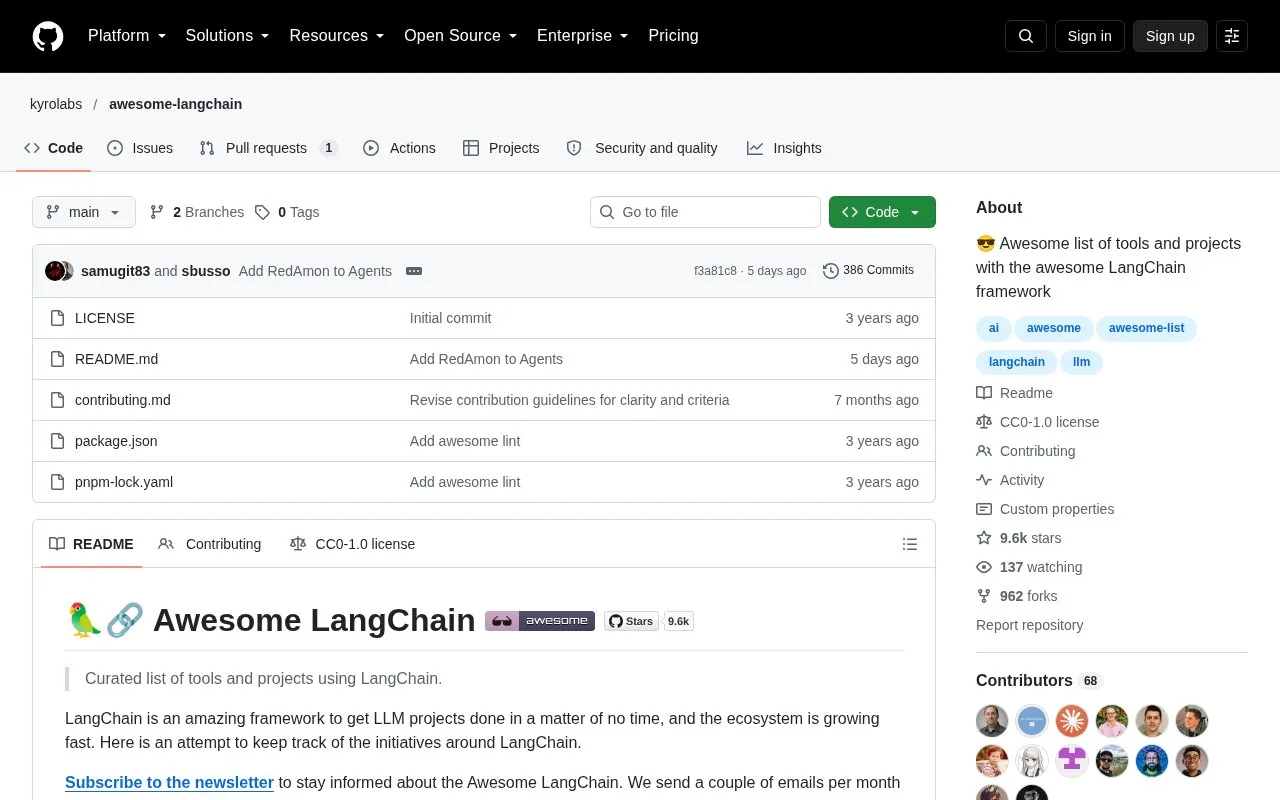The height and width of the screenshot is (800, 1280).
Task: Click the history clock icon by 386 Commits
Action: (830, 270)
